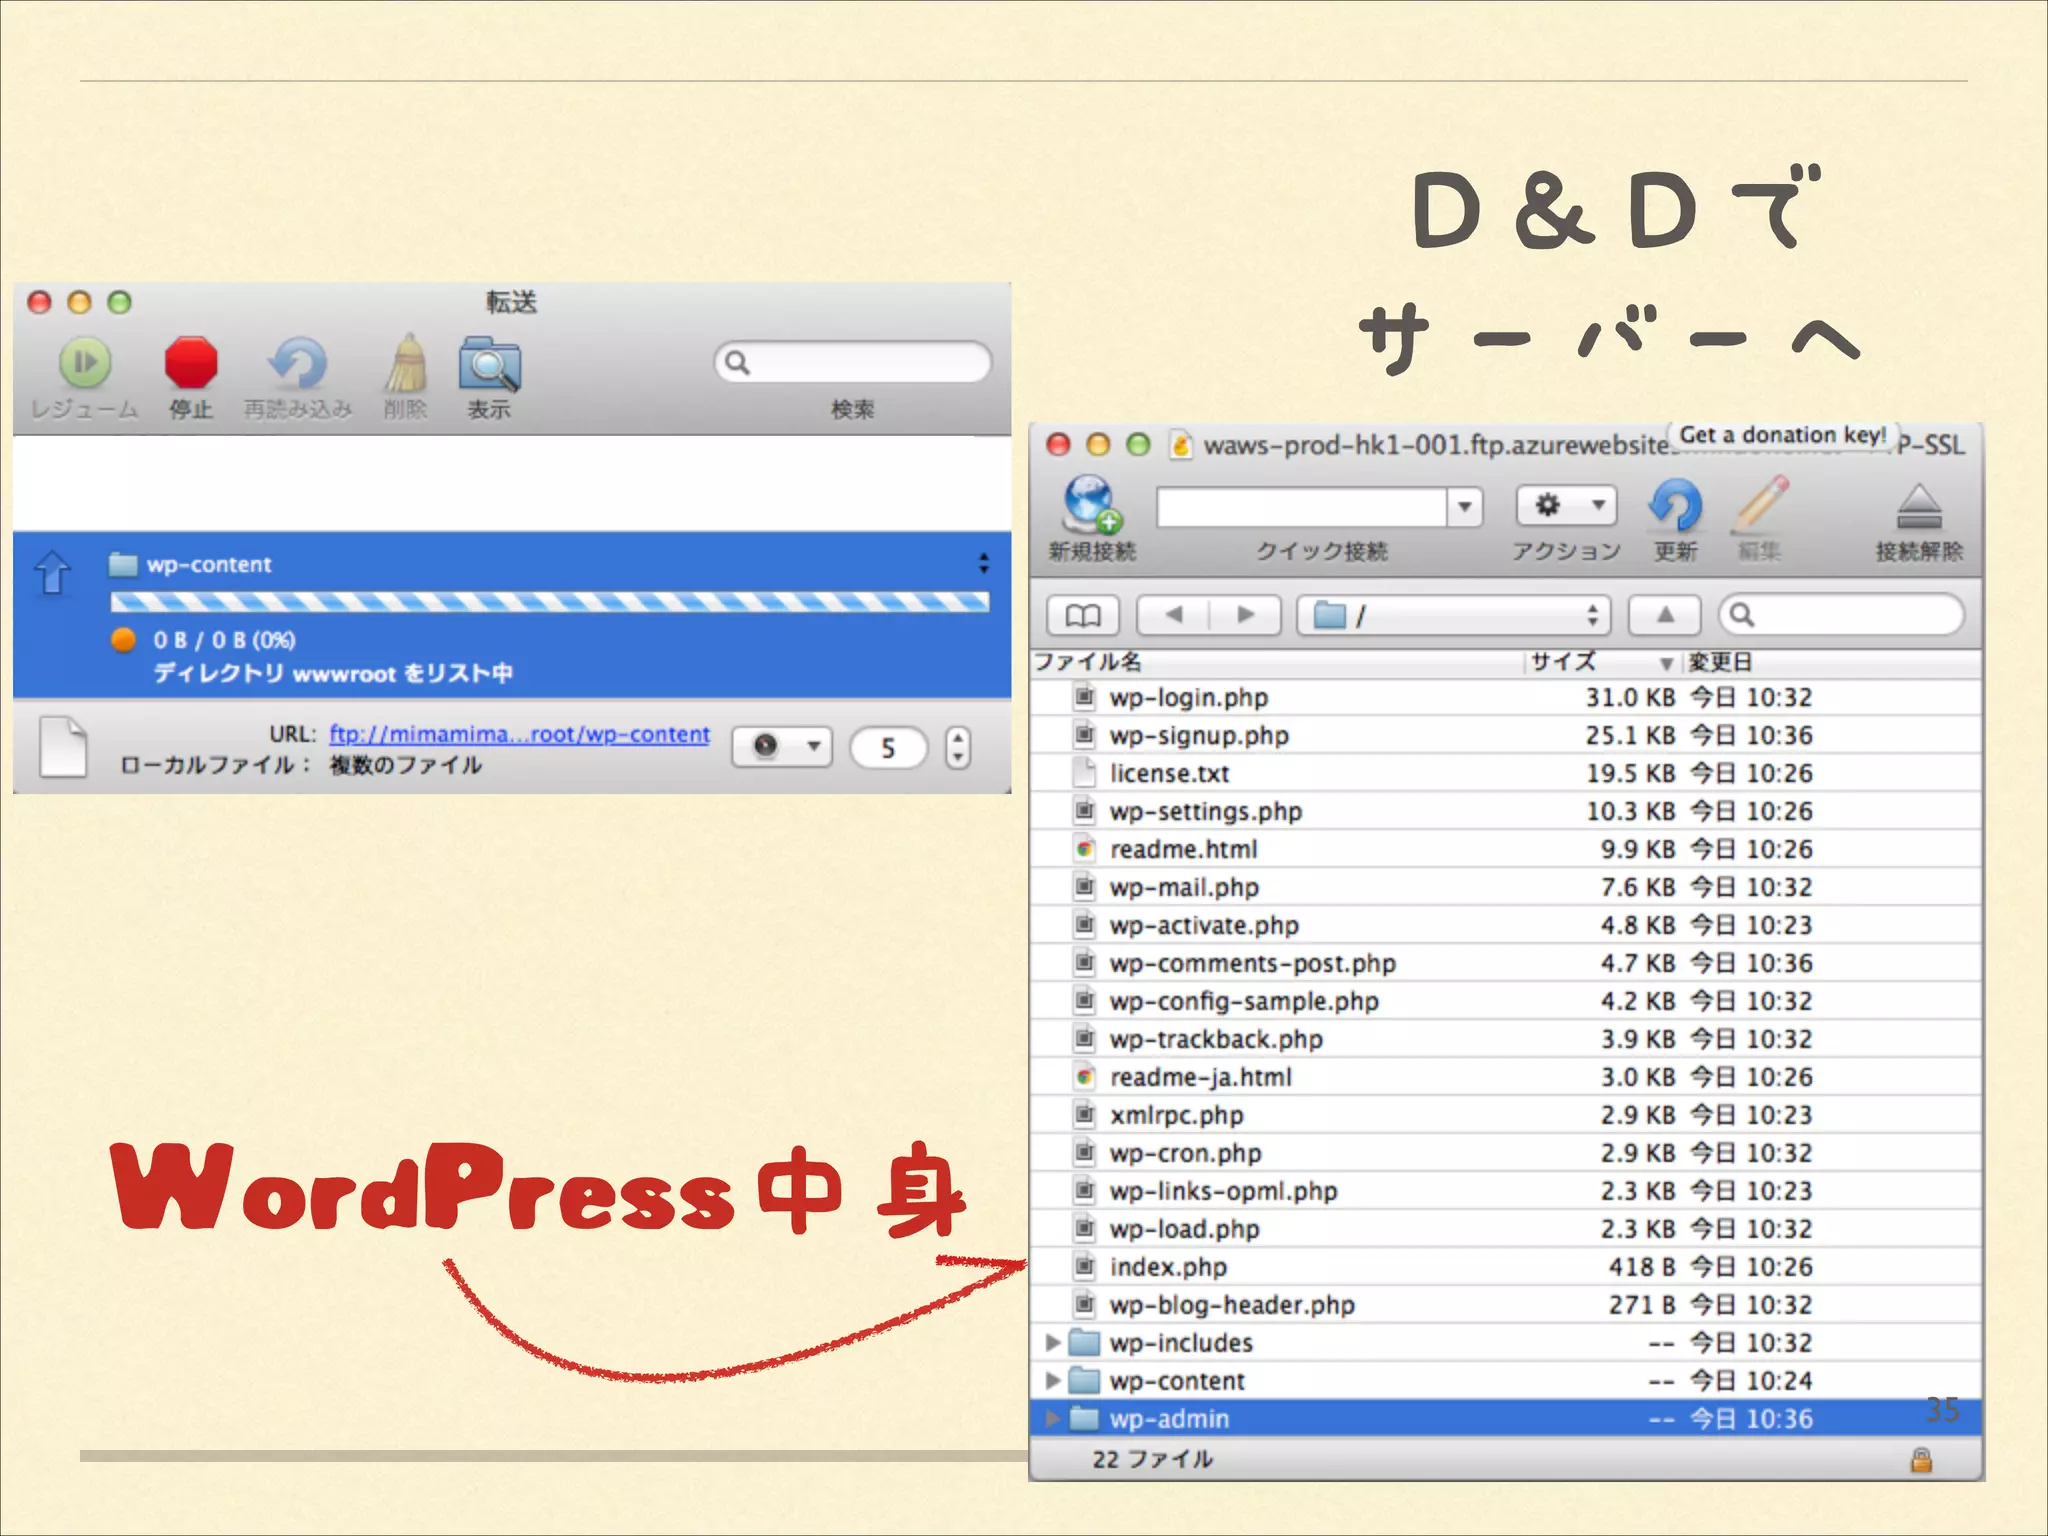Select wp-trackback.php file
The image size is (2048, 1536).
pos(1506,1039)
